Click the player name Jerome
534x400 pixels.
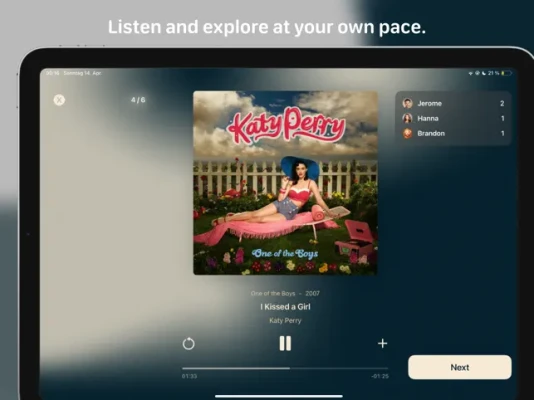(429, 103)
